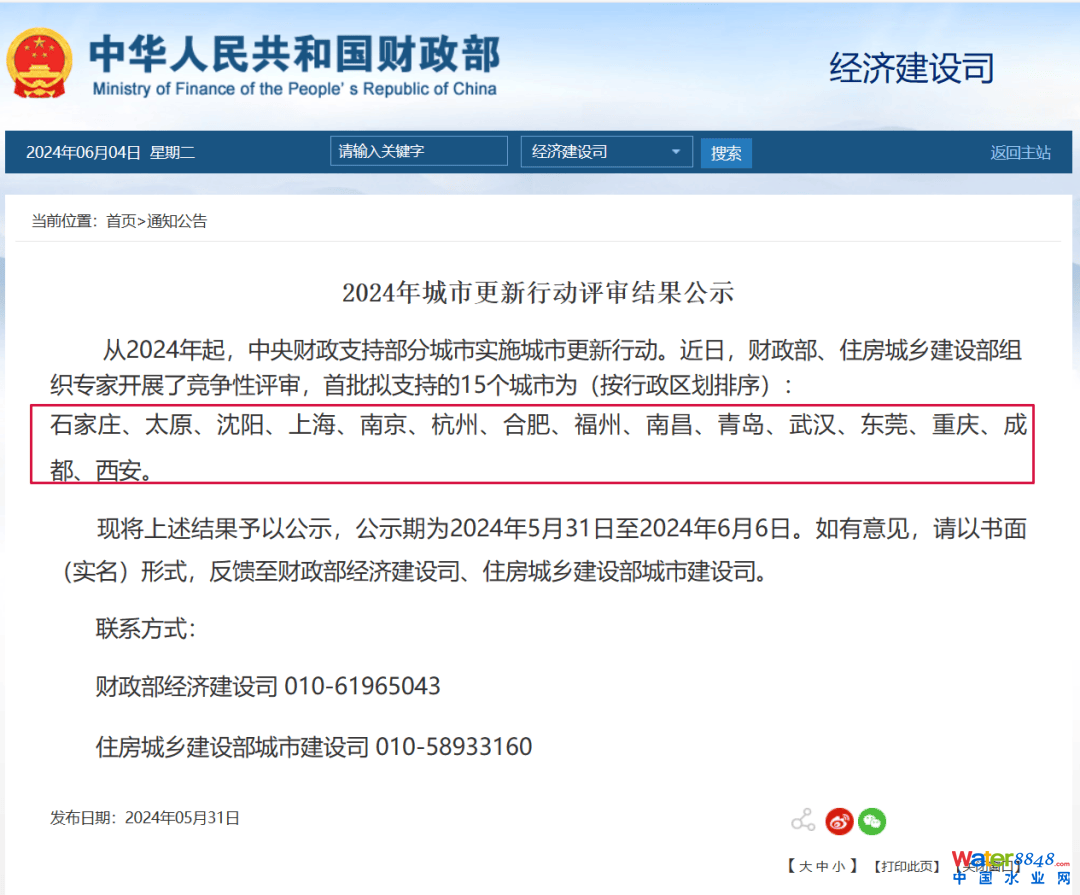Image resolution: width=1080 pixels, height=895 pixels.
Task: Share article via WeChat icon
Action: click(x=872, y=821)
